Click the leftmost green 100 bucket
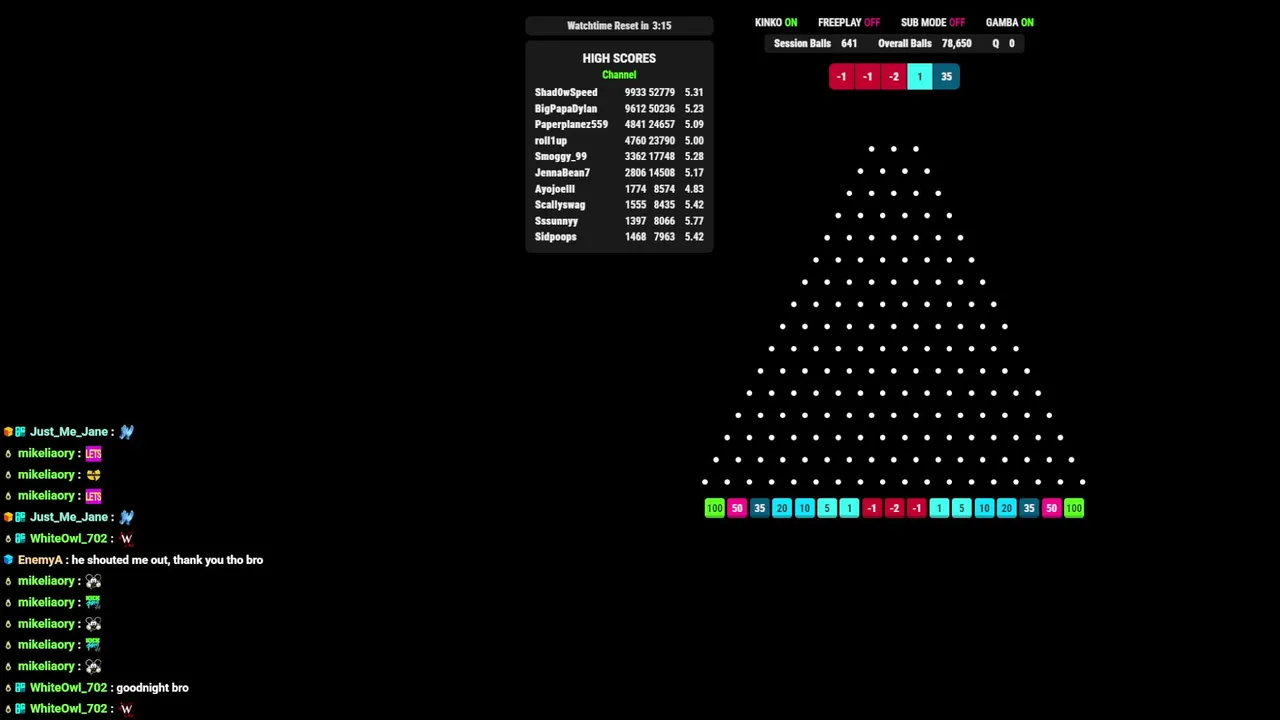The width and height of the screenshot is (1280, 720). (x=714, y=508)
